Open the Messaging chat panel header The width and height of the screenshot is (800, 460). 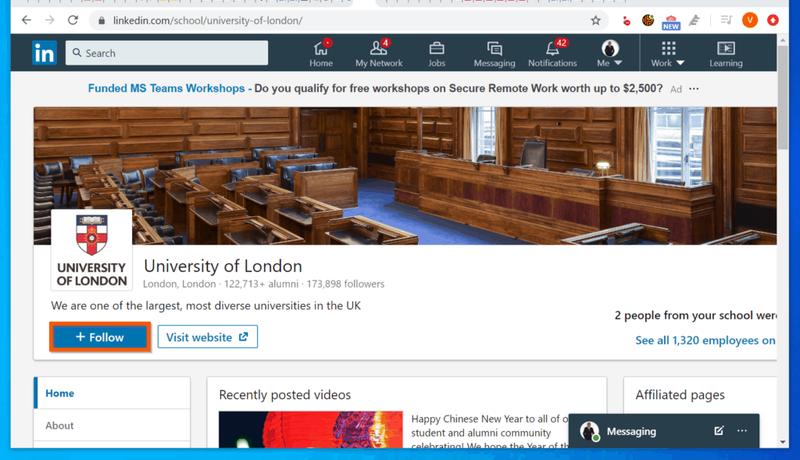pos(664,431)
